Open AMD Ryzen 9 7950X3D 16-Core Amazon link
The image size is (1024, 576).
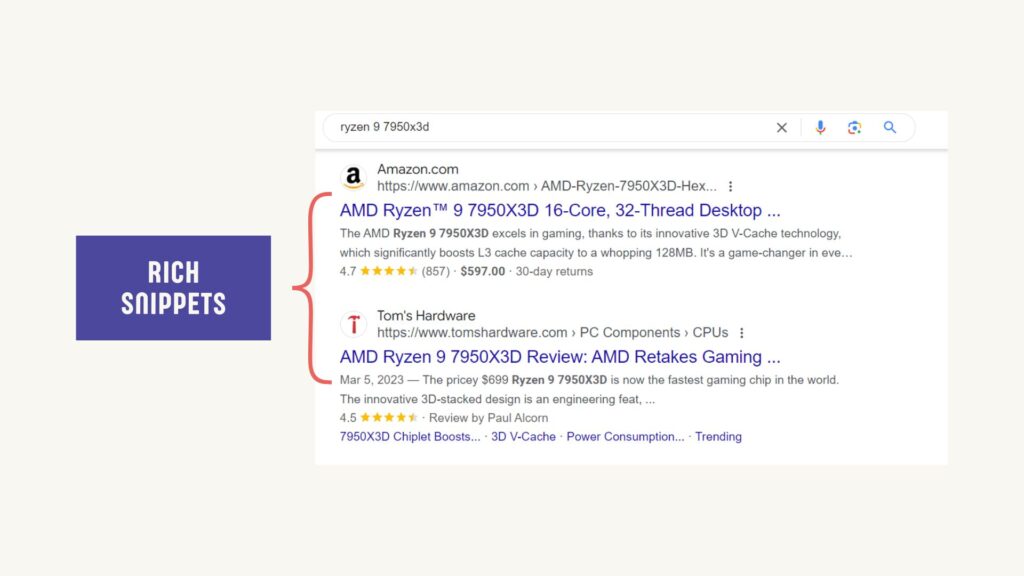560,210
